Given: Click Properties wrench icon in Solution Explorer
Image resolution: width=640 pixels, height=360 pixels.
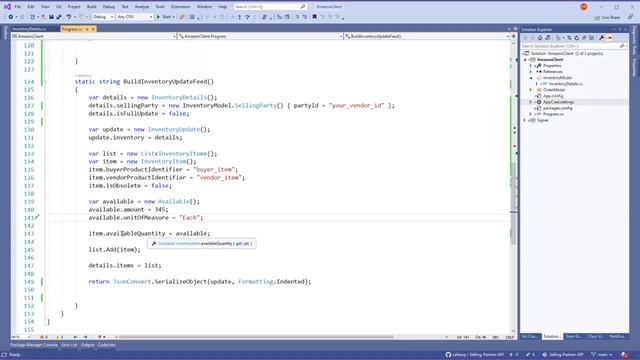Looking at the screenshot, I should 601,38.
